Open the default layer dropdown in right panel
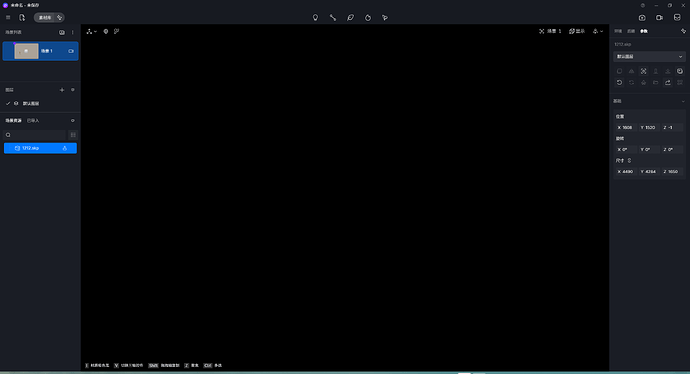 (x=649, y=57)
